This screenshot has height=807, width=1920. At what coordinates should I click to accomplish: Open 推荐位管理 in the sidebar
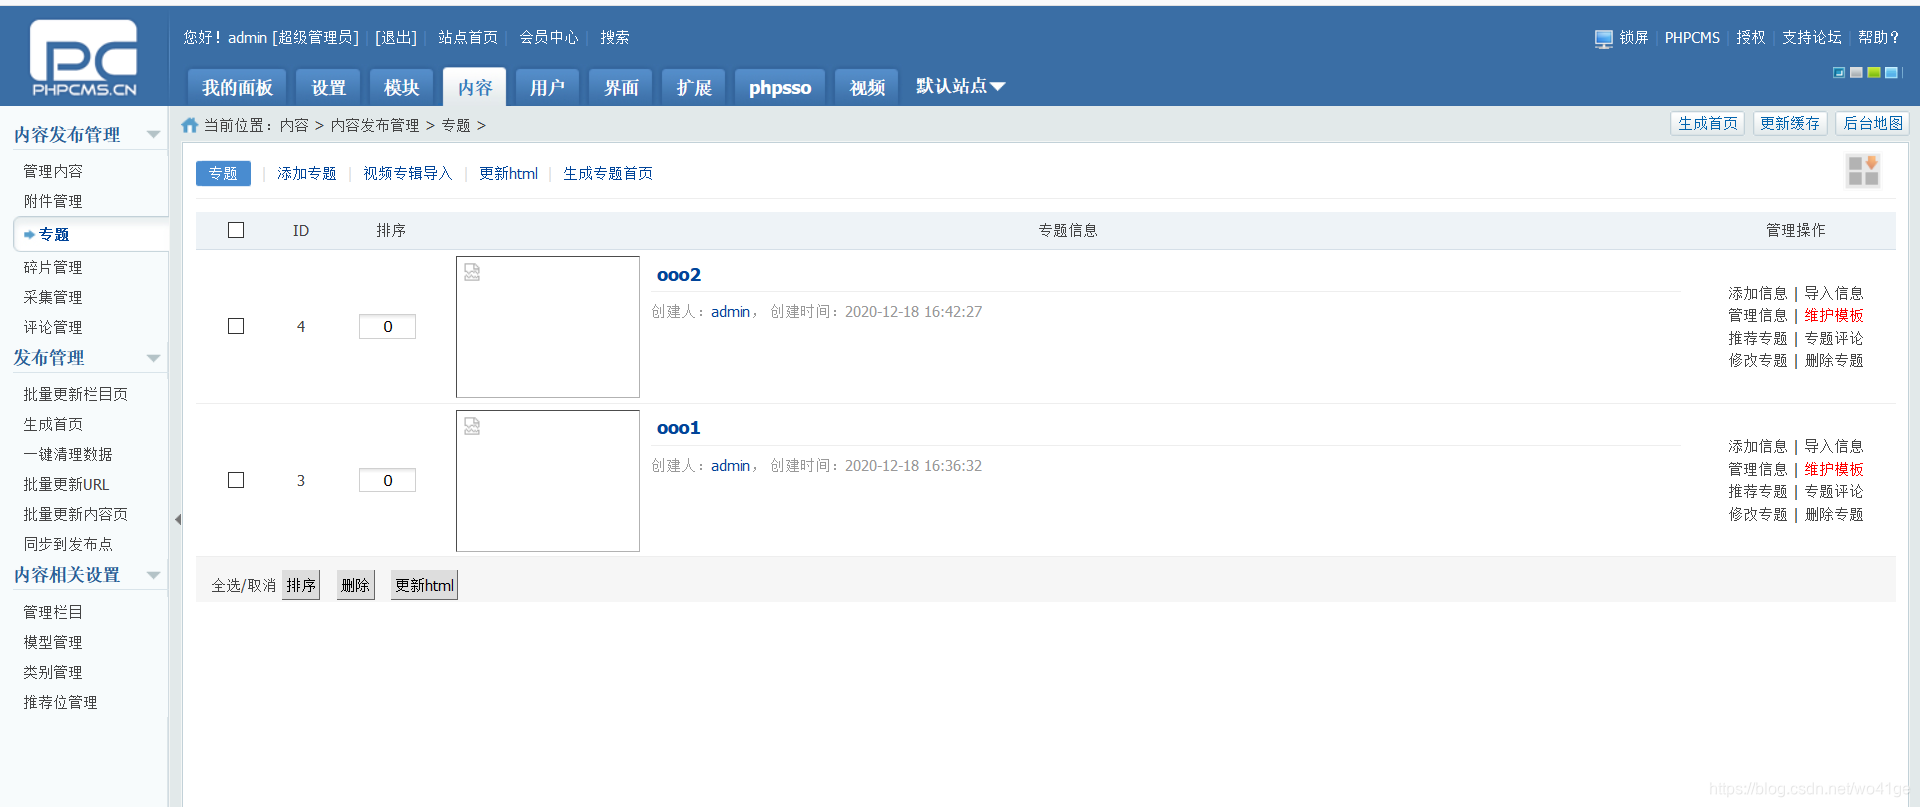tap(60, 702)
